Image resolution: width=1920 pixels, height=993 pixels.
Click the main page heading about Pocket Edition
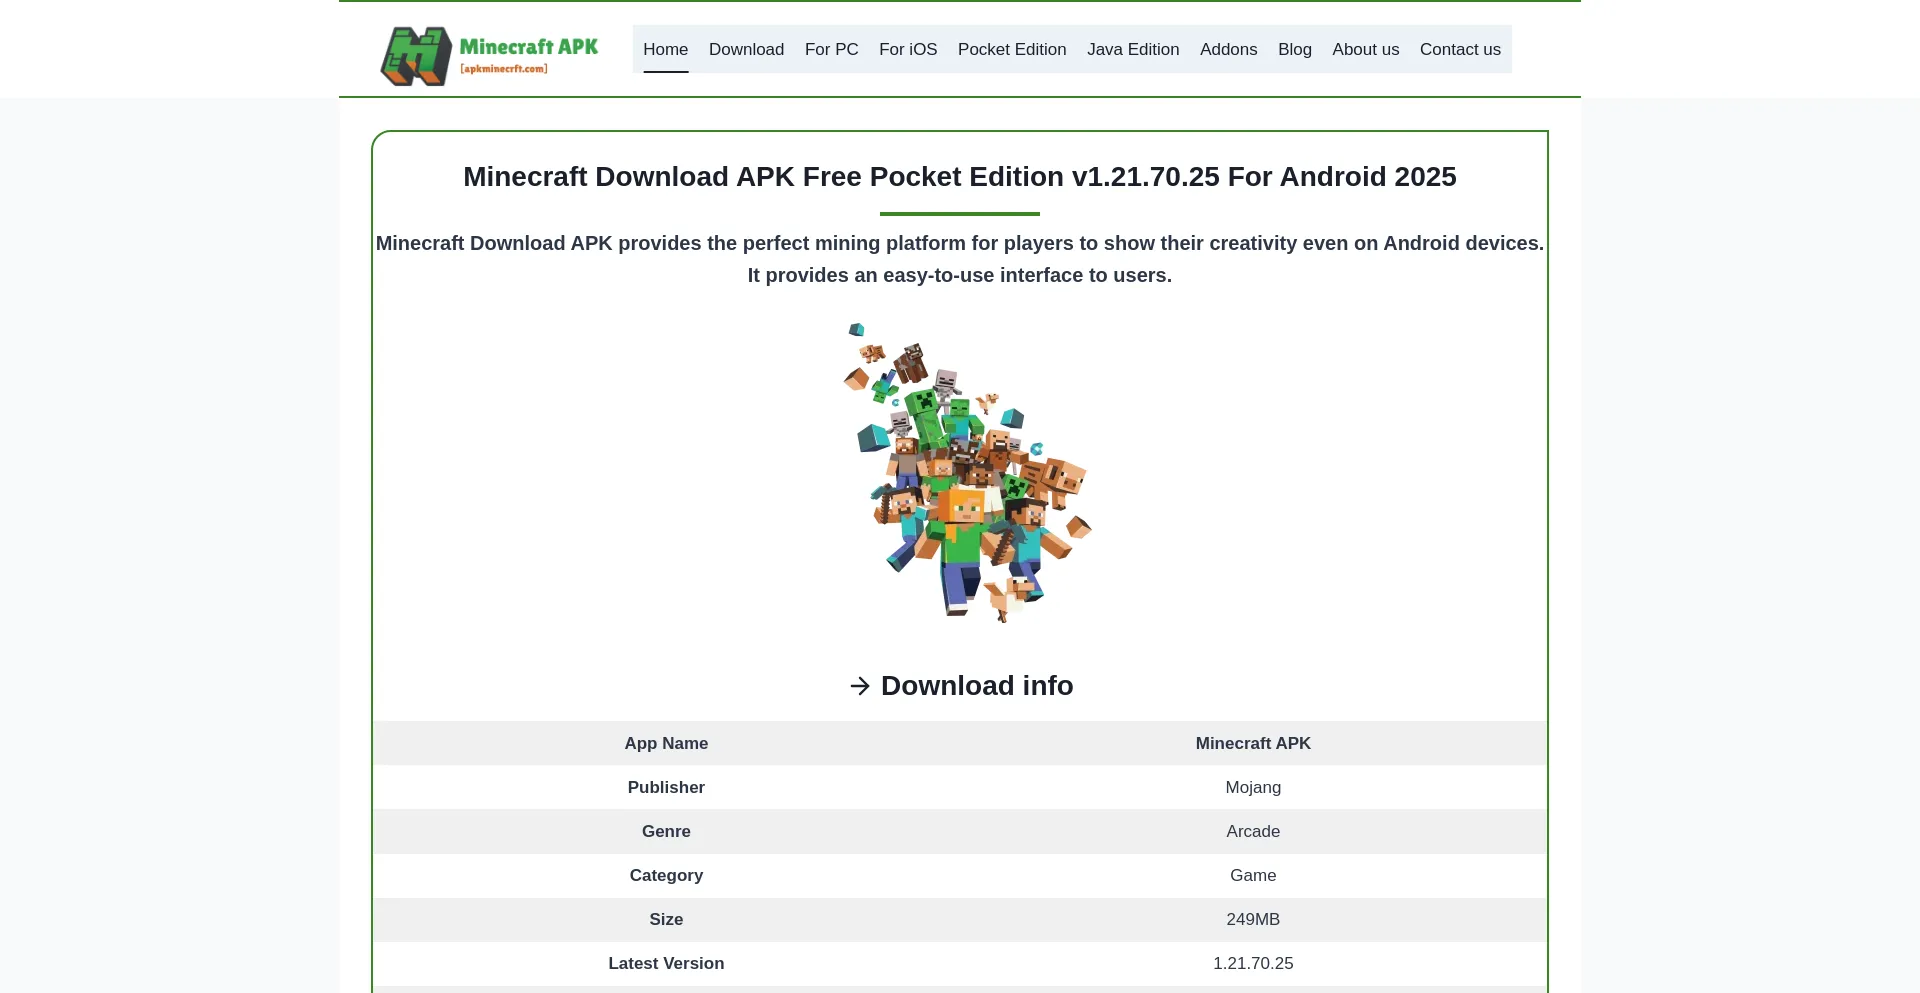[x=960, y=177]
